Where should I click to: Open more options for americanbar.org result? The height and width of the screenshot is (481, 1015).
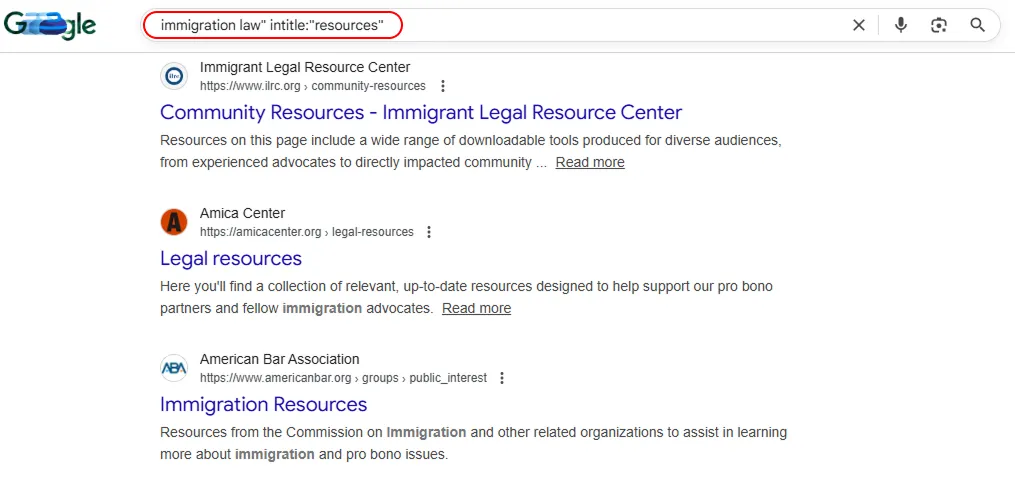point(502,378)
